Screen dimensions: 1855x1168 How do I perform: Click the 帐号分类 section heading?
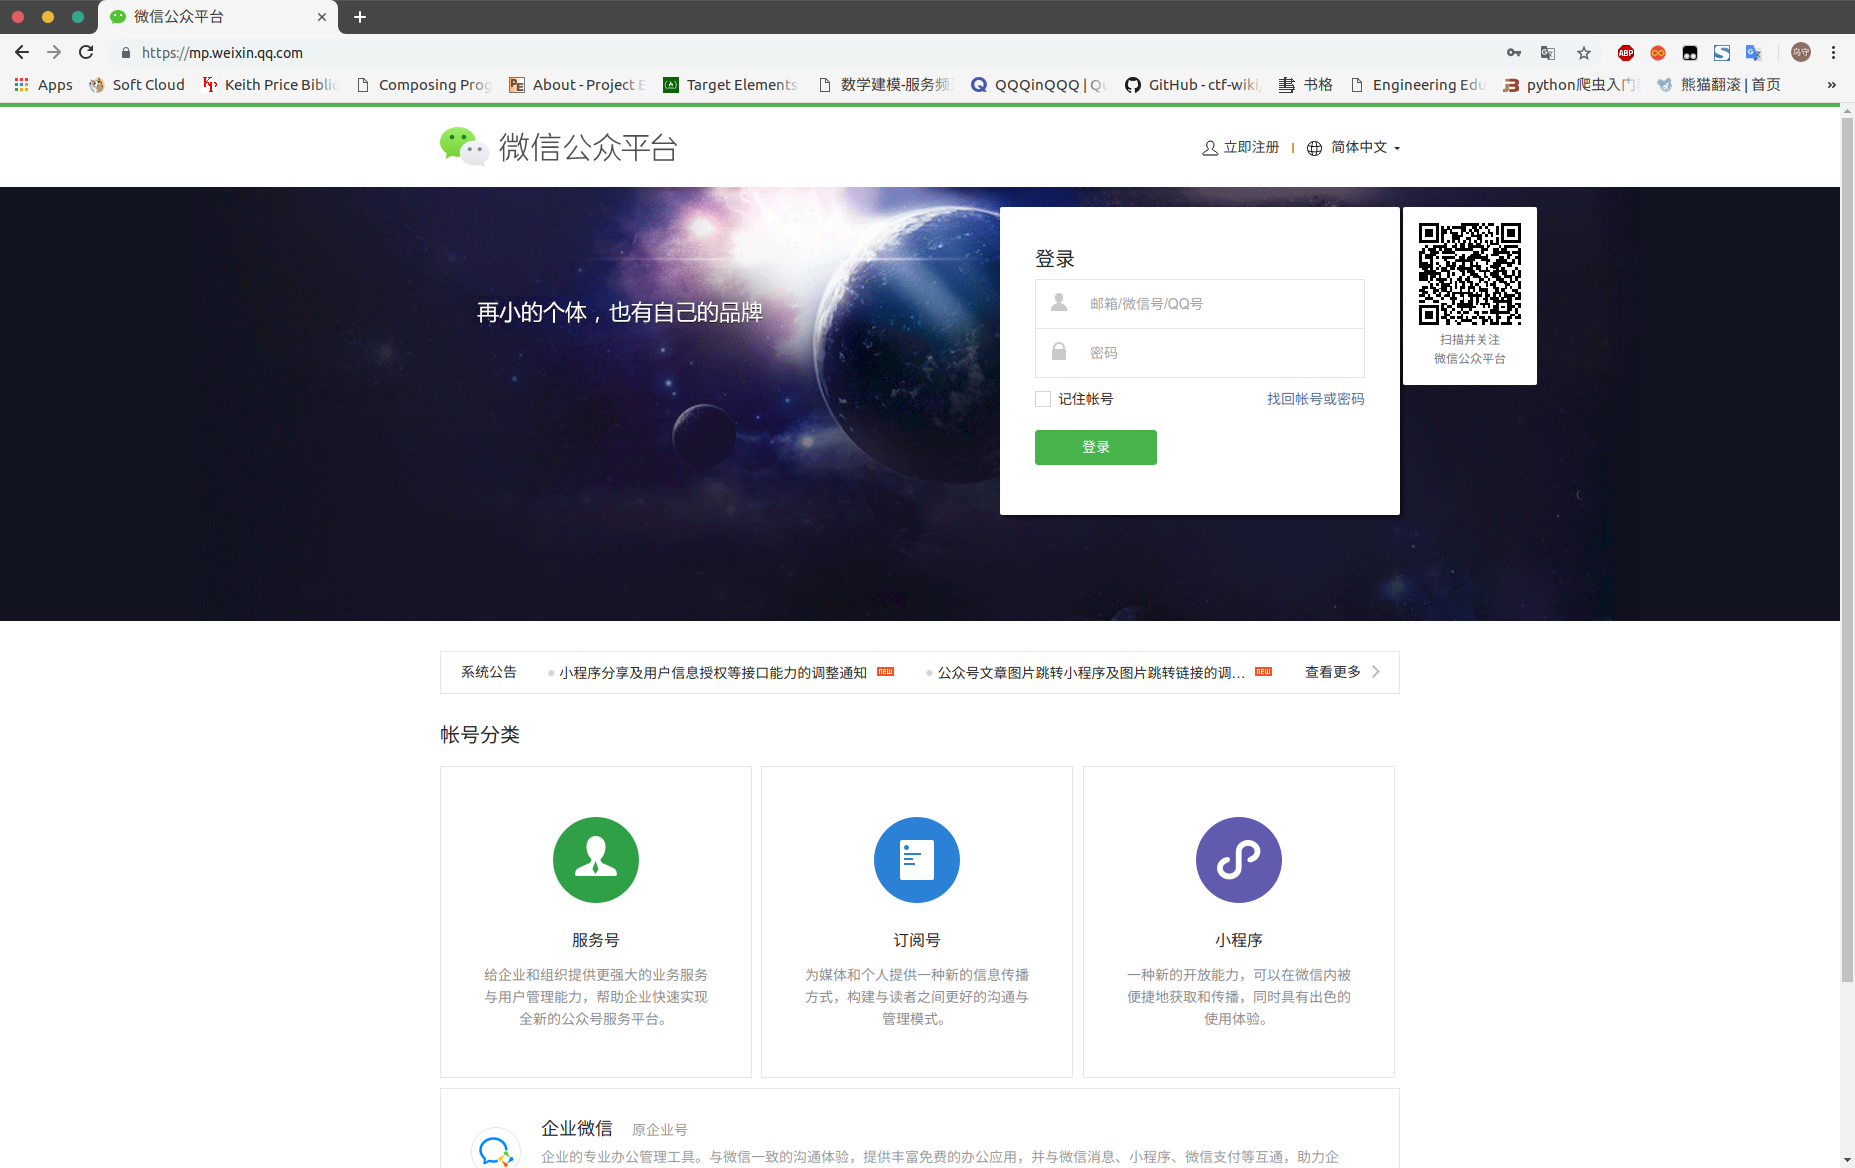coord(480,735)
